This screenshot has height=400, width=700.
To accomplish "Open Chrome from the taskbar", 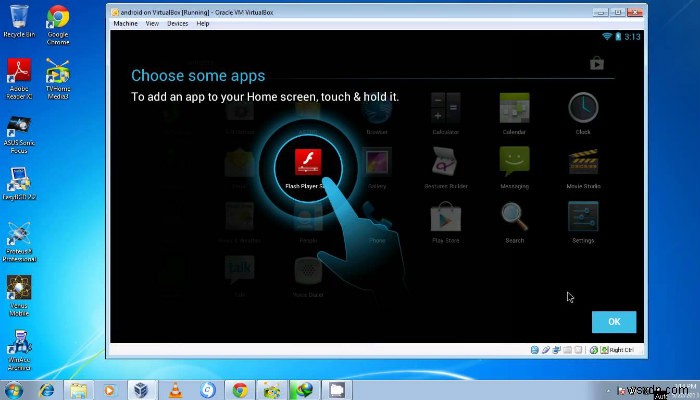I will click(240, 390).
